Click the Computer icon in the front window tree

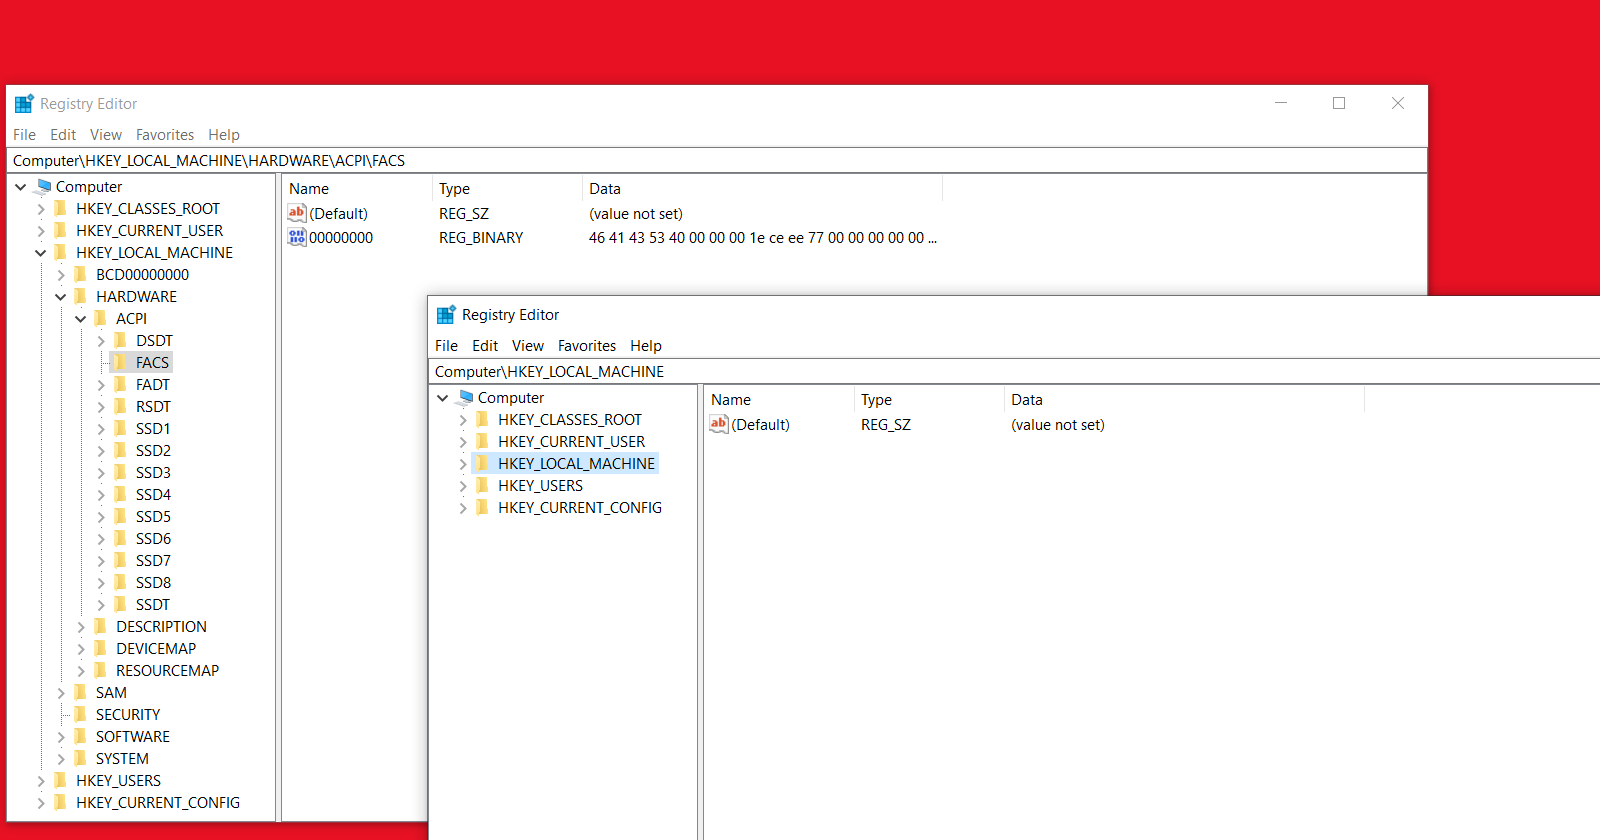coord(465,397)
